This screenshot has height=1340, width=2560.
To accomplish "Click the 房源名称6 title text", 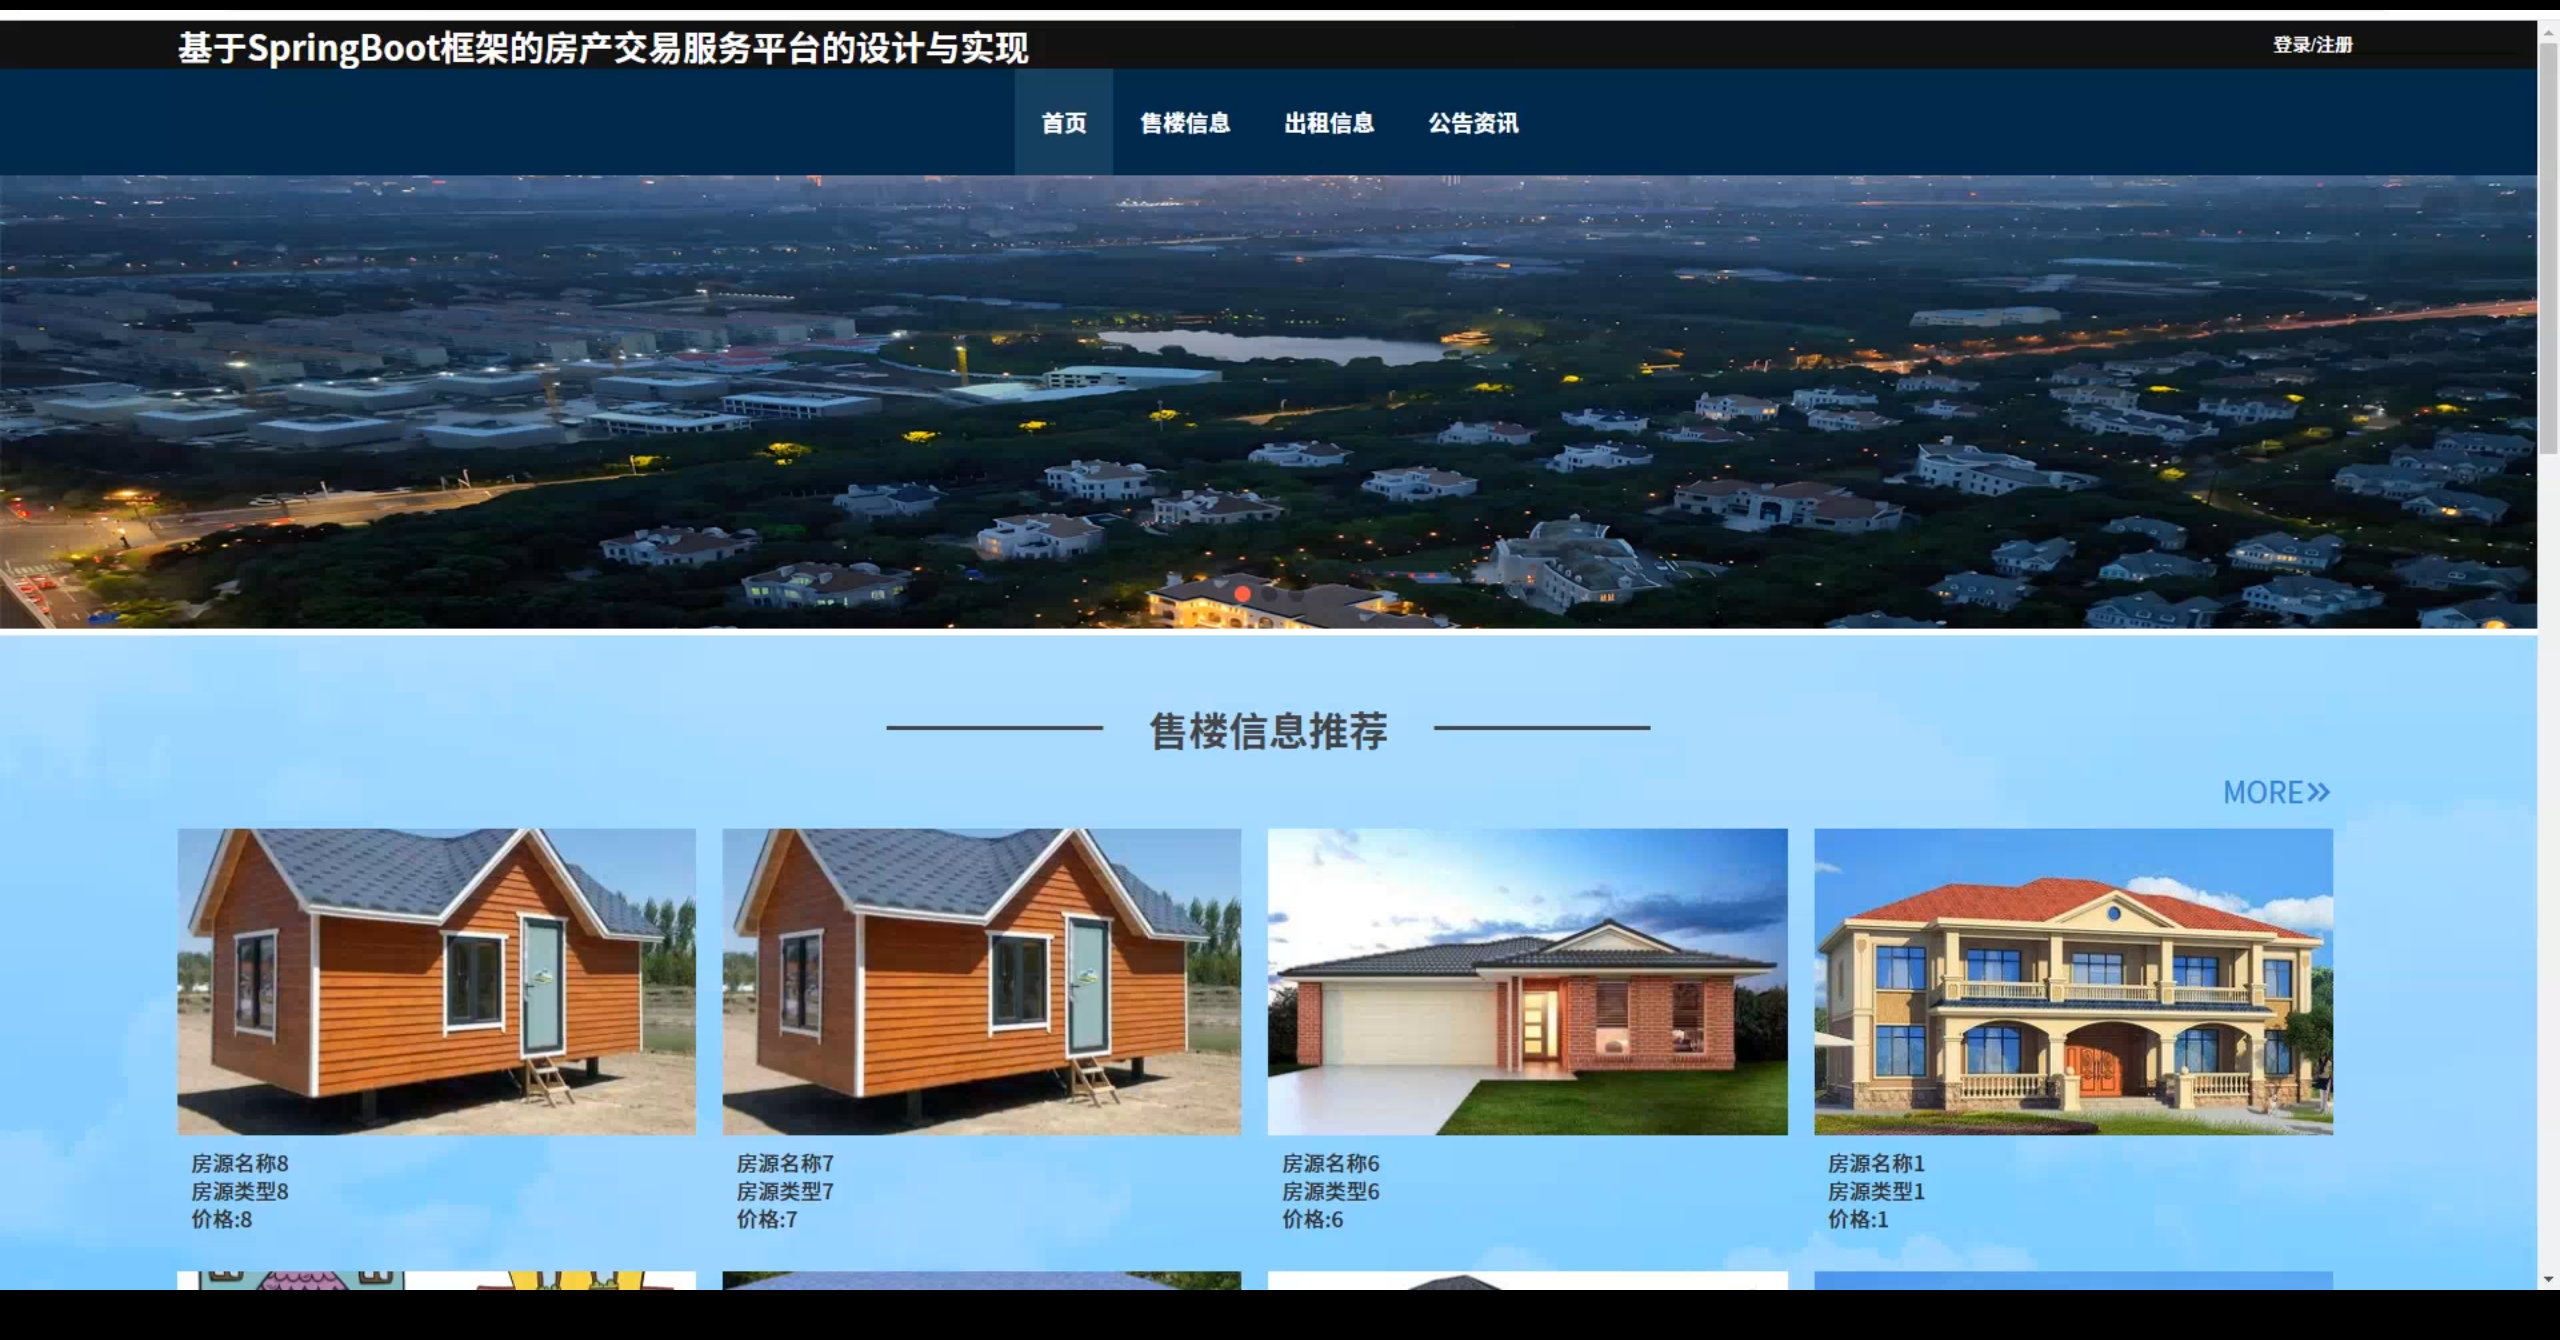I will [1330, 1163].
